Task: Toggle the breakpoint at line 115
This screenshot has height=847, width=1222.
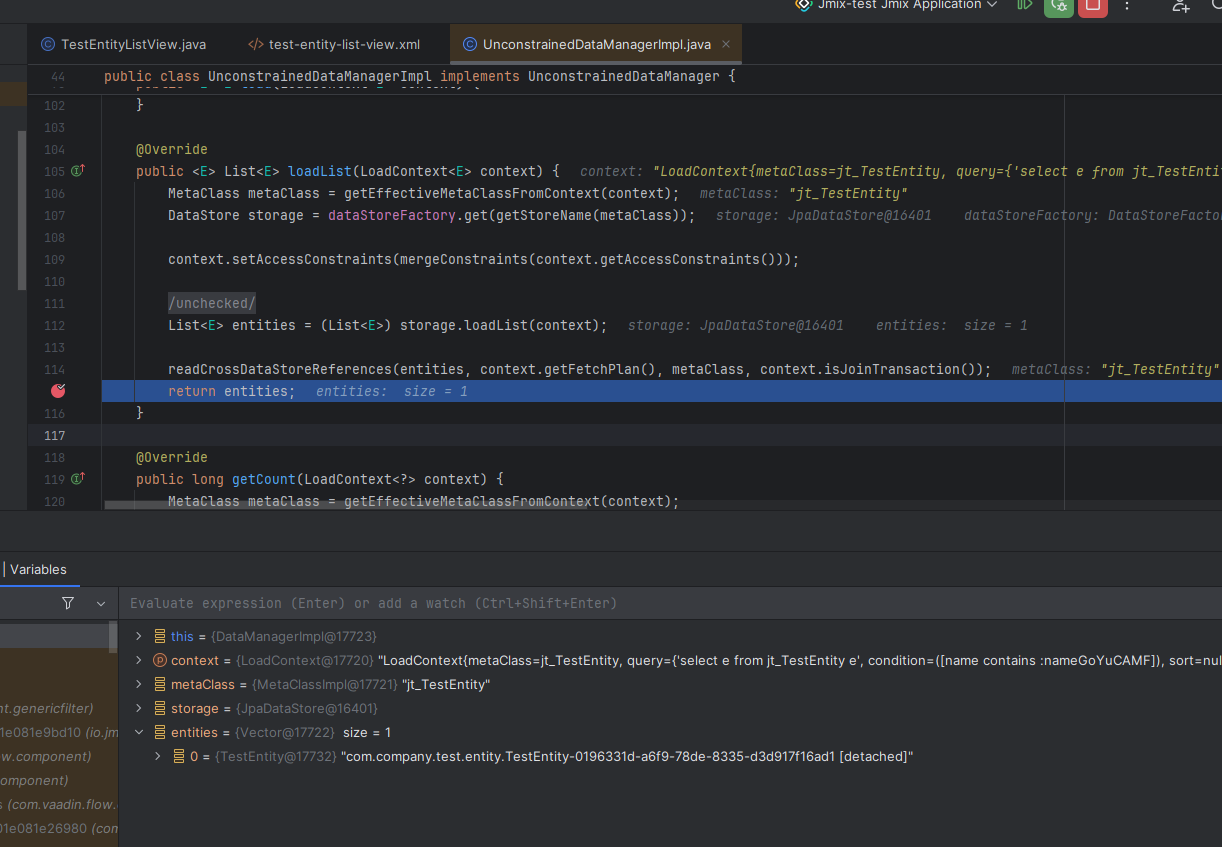Action: (58, 391)
